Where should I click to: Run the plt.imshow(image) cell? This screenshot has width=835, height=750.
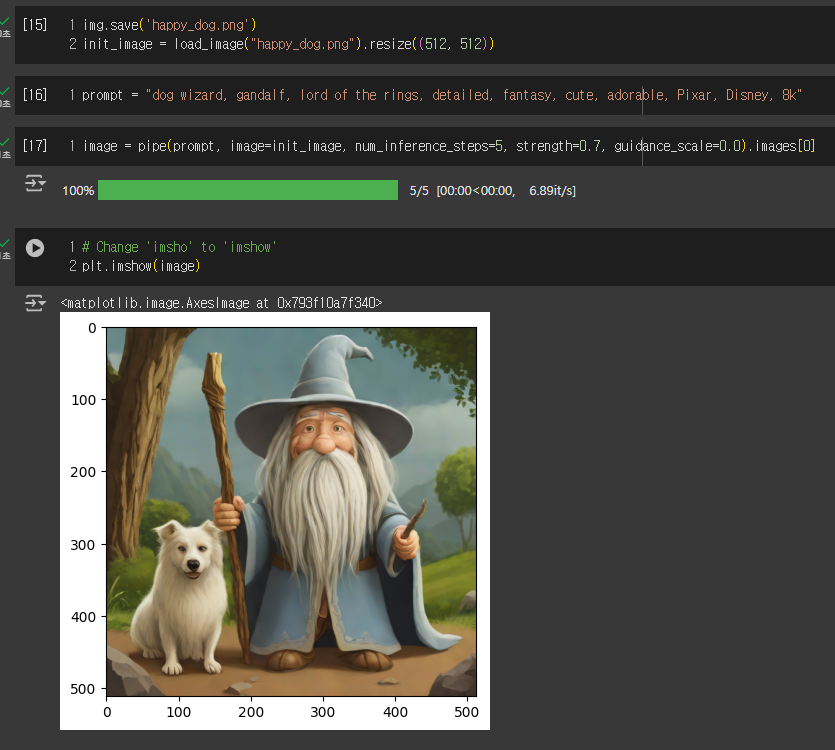35,248
